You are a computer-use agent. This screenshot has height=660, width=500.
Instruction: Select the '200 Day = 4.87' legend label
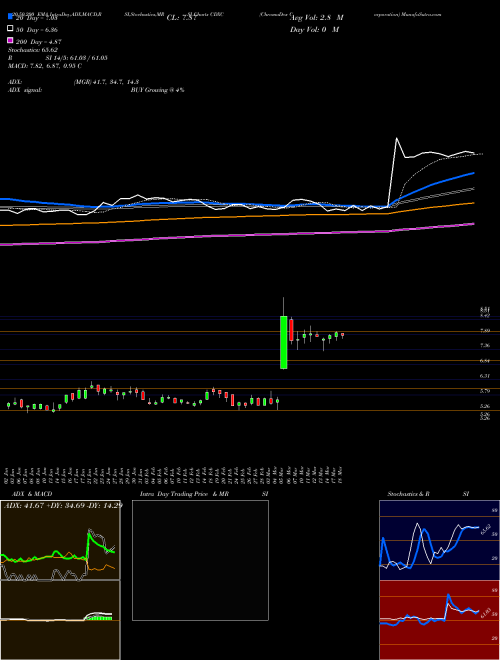[39, 42]
